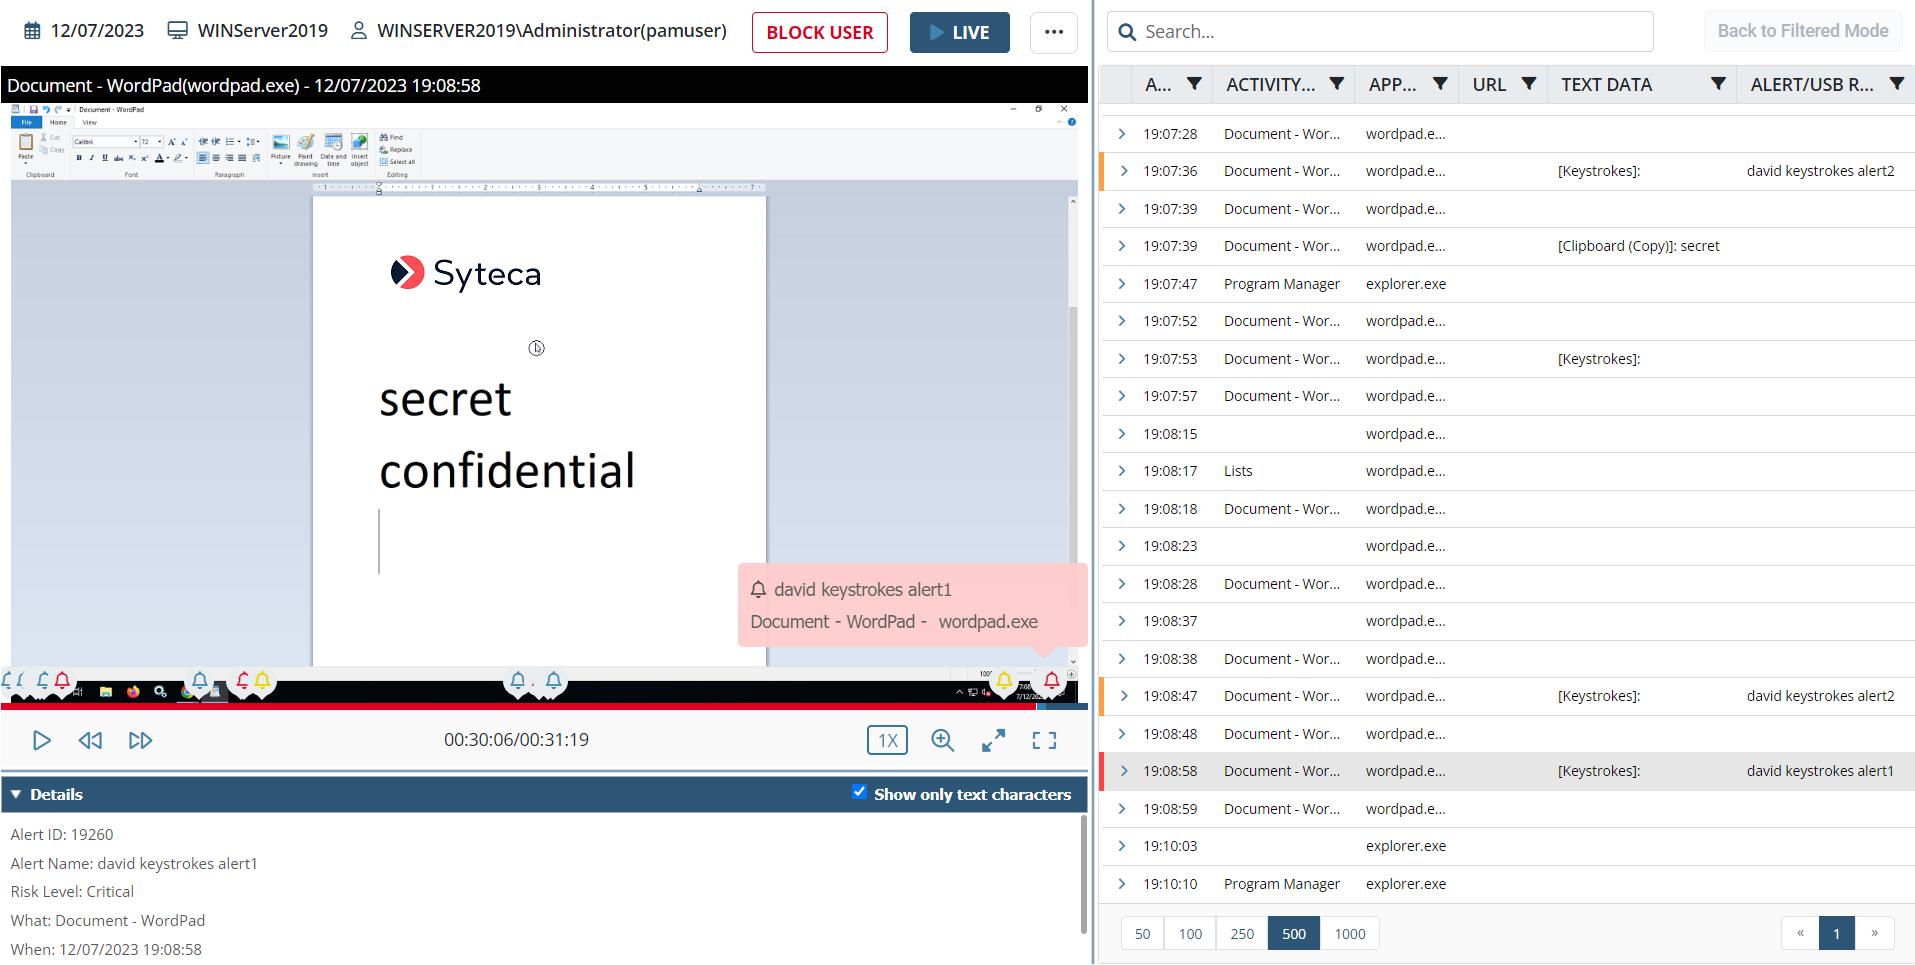This screenshot has width=1915, height=965.
Task: Click the play button in player controls
Action: click(41, 740)
